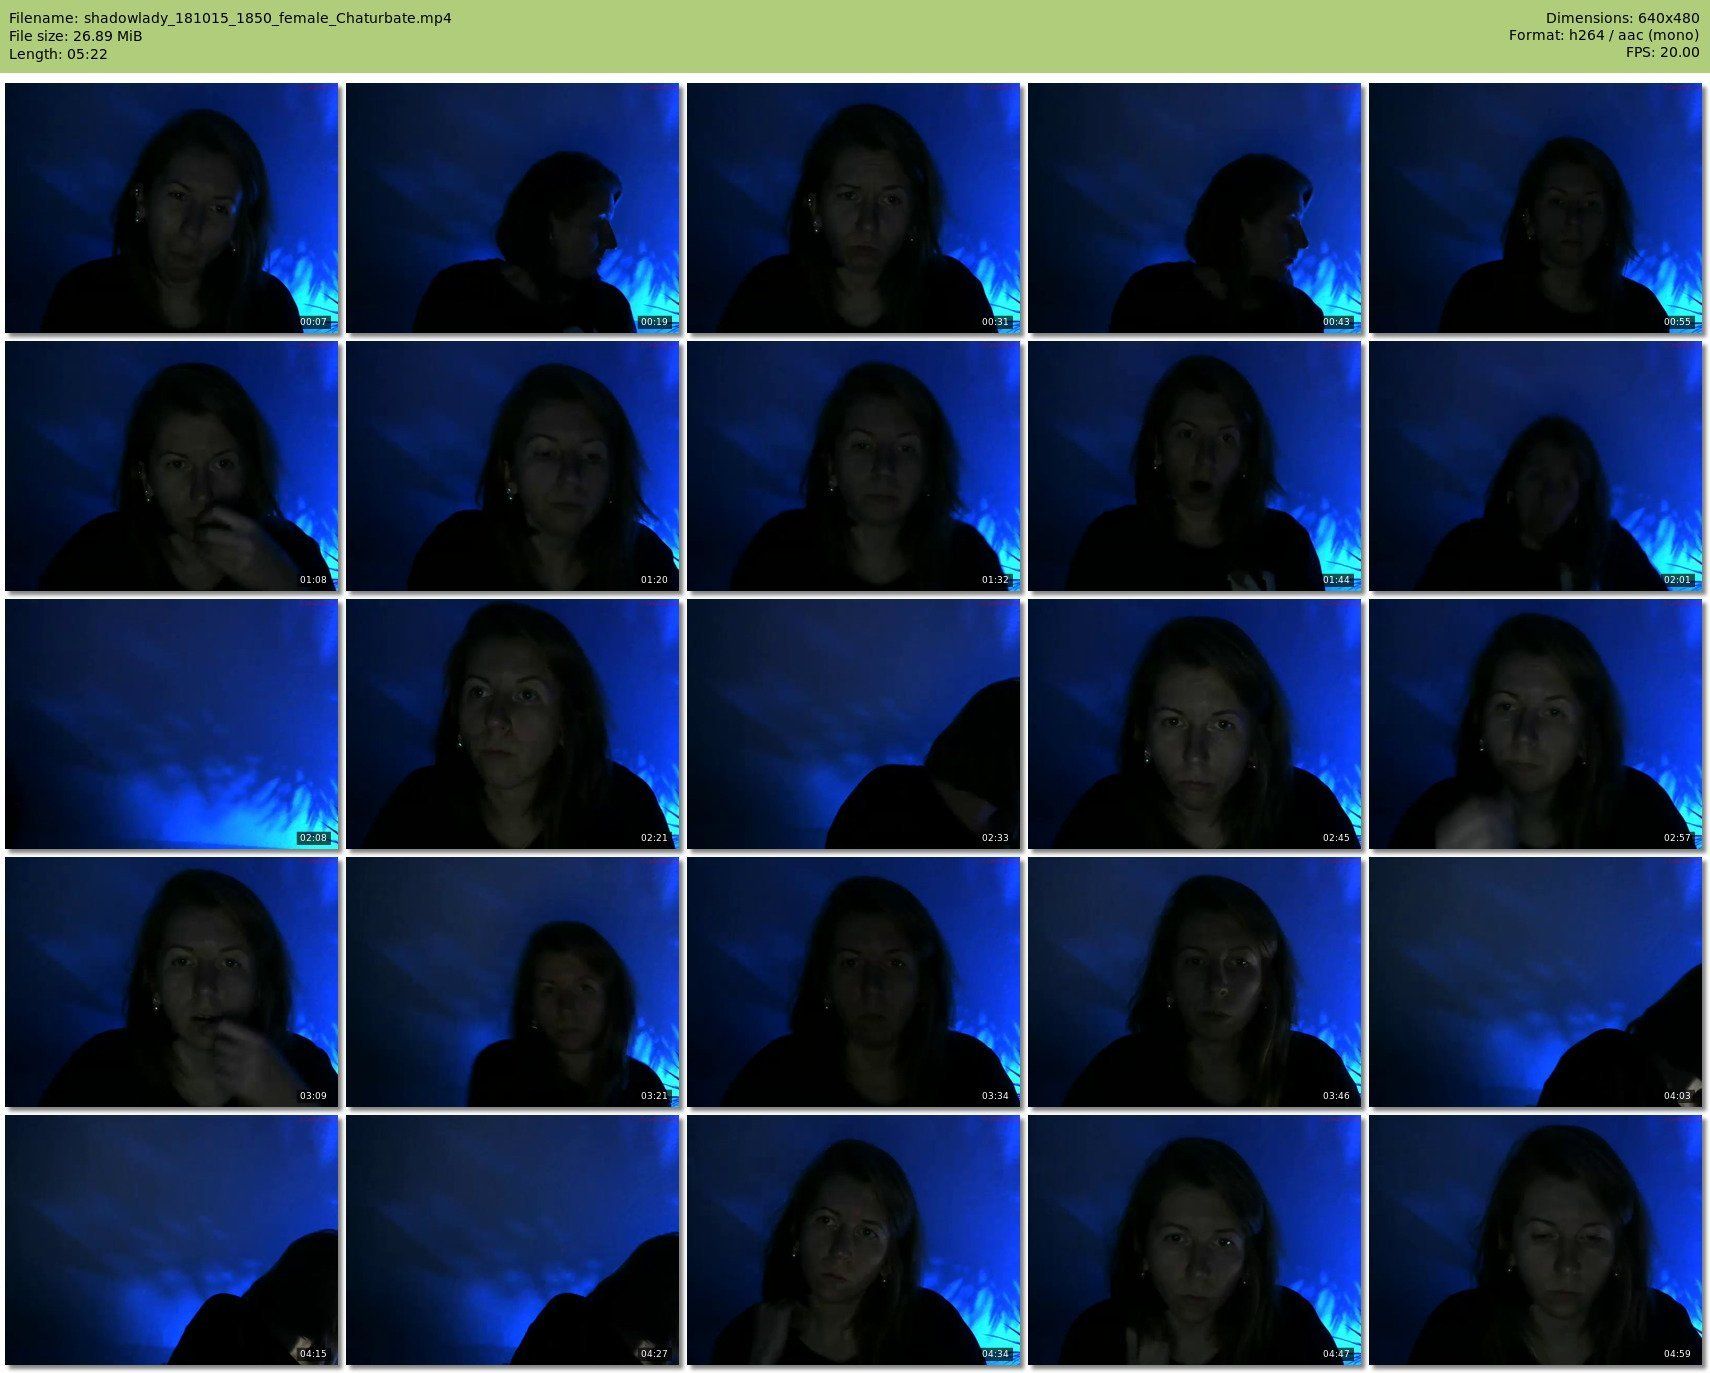Open the frame timestamped 01:32
Viewport: 1710px width, 1373px height.
pyautogui.click(x=853, y=466)
